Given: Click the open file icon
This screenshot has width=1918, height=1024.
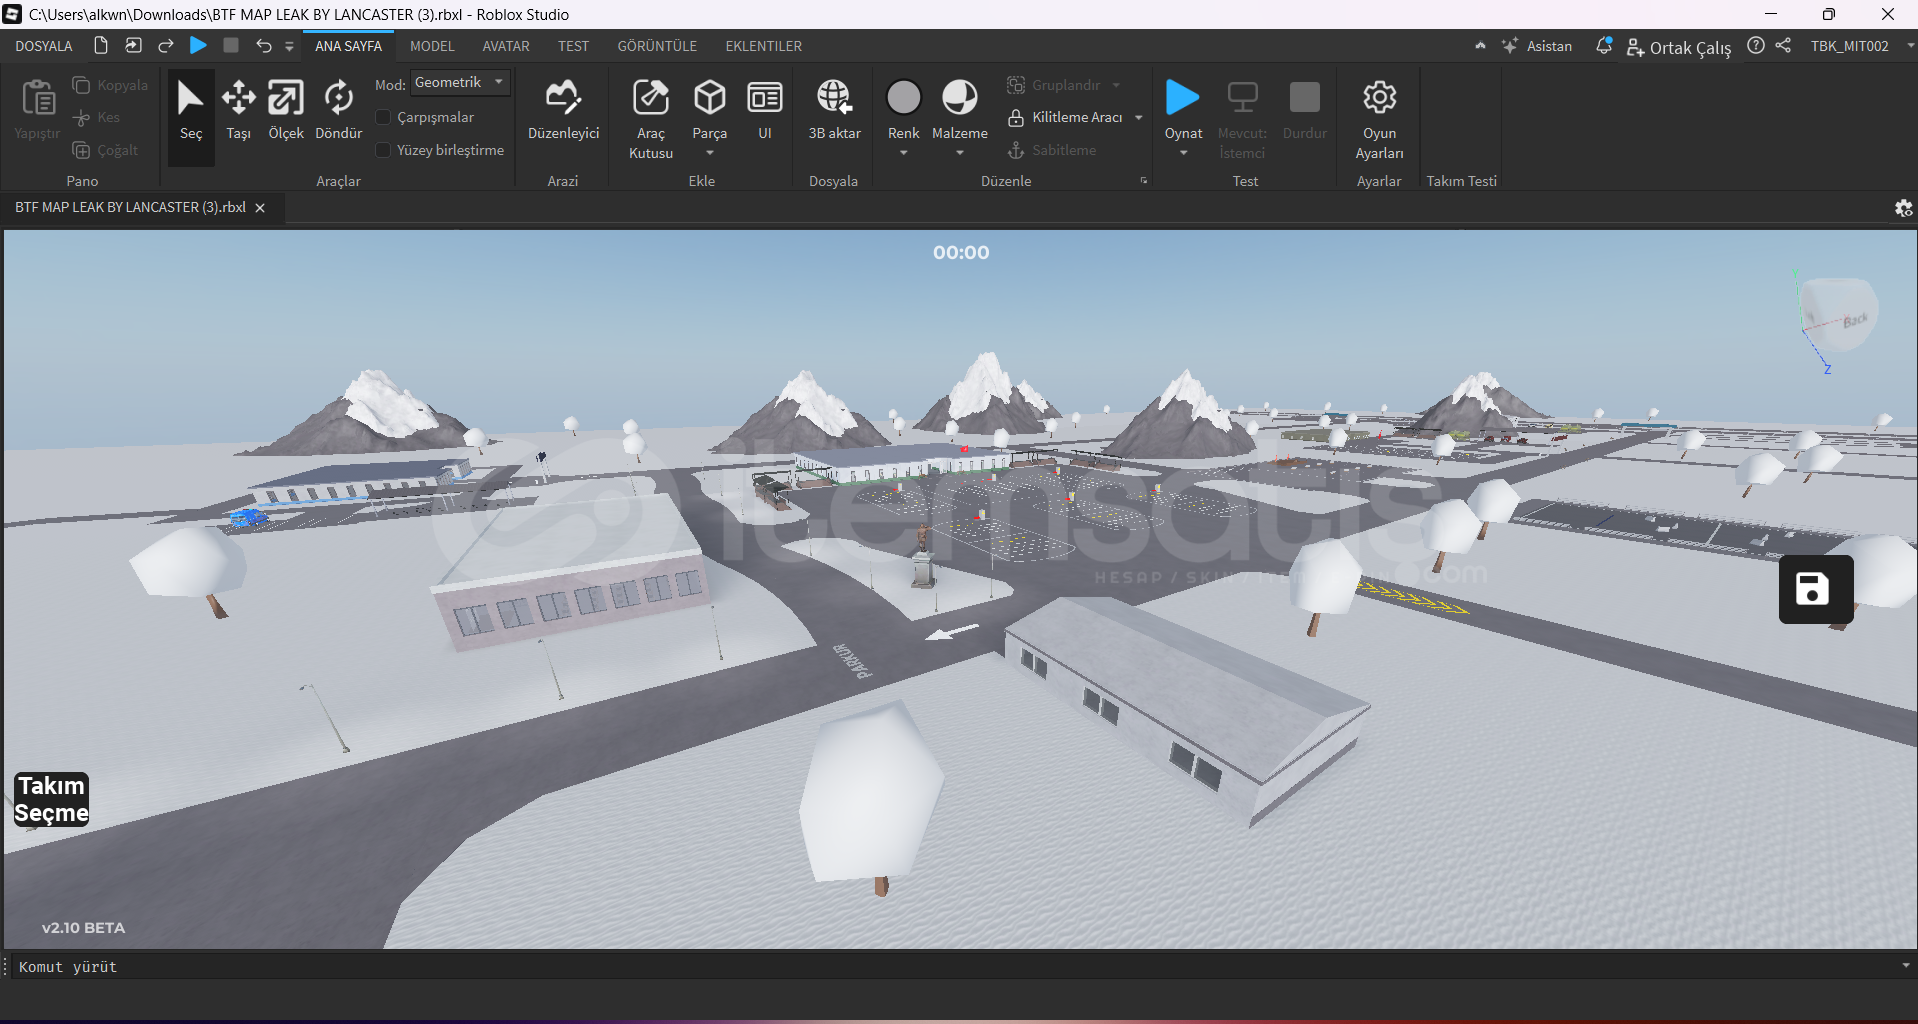Looking at the screenshot, I should (133, 45).
